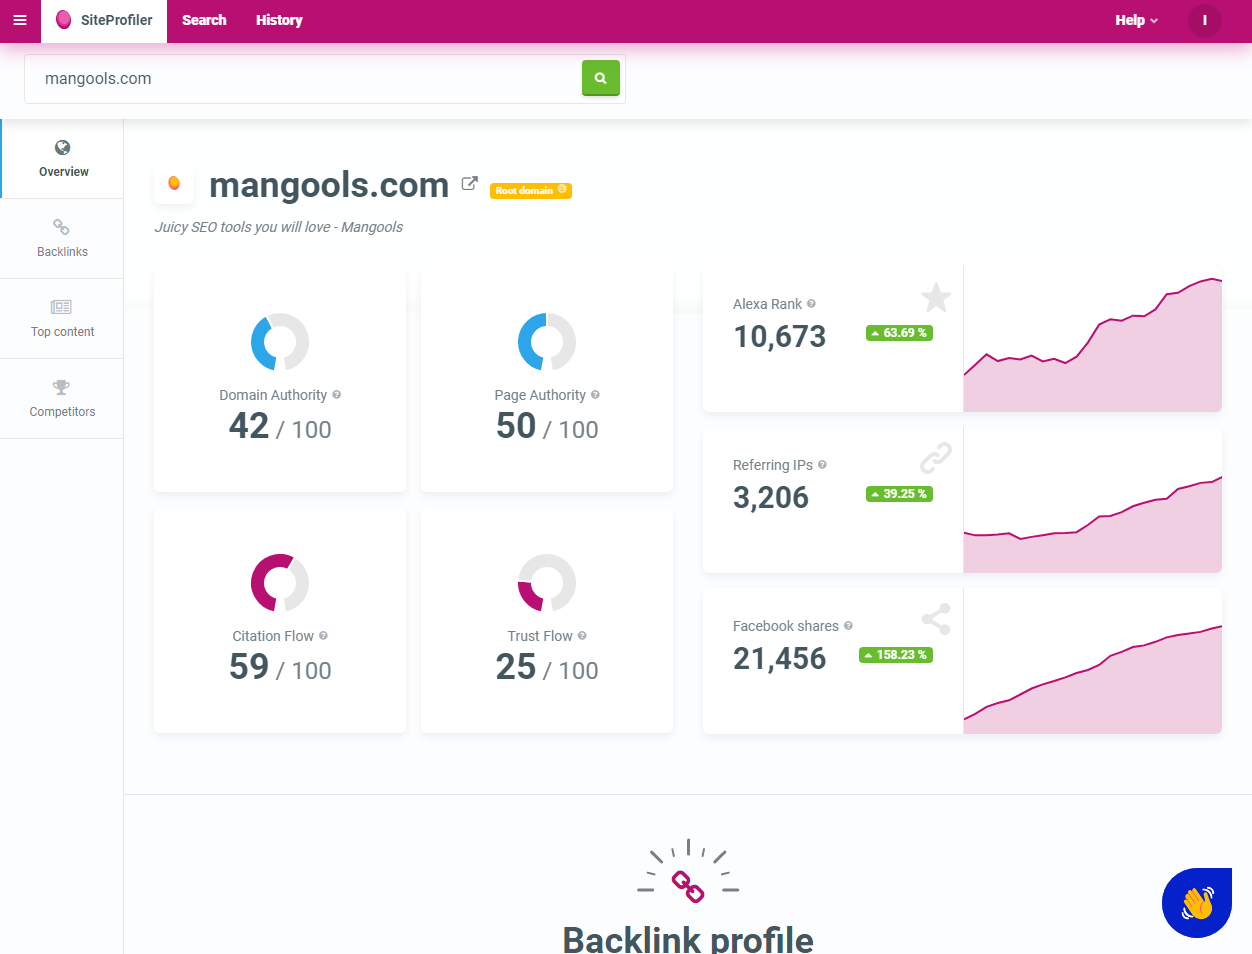Click the Page Authority donut chart
This screenshot has width=1252, height=954.
(547, 342)
